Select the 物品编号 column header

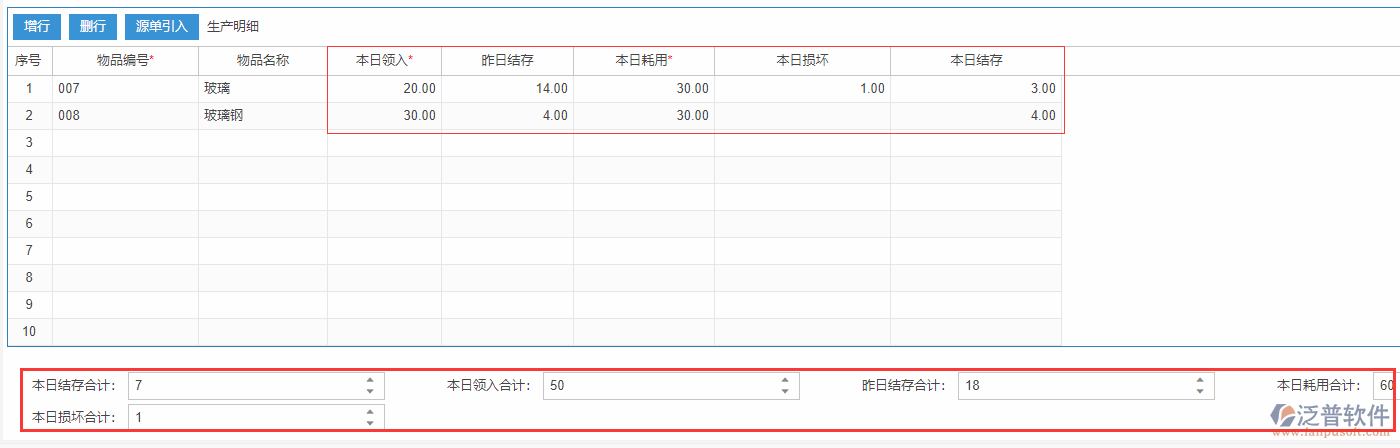point(125,60)
